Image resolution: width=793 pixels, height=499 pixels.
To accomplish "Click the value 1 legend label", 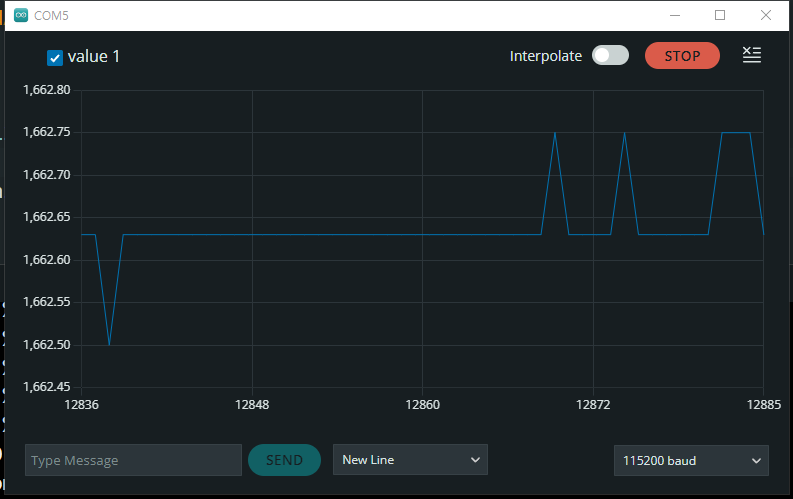I will (94, 57).
